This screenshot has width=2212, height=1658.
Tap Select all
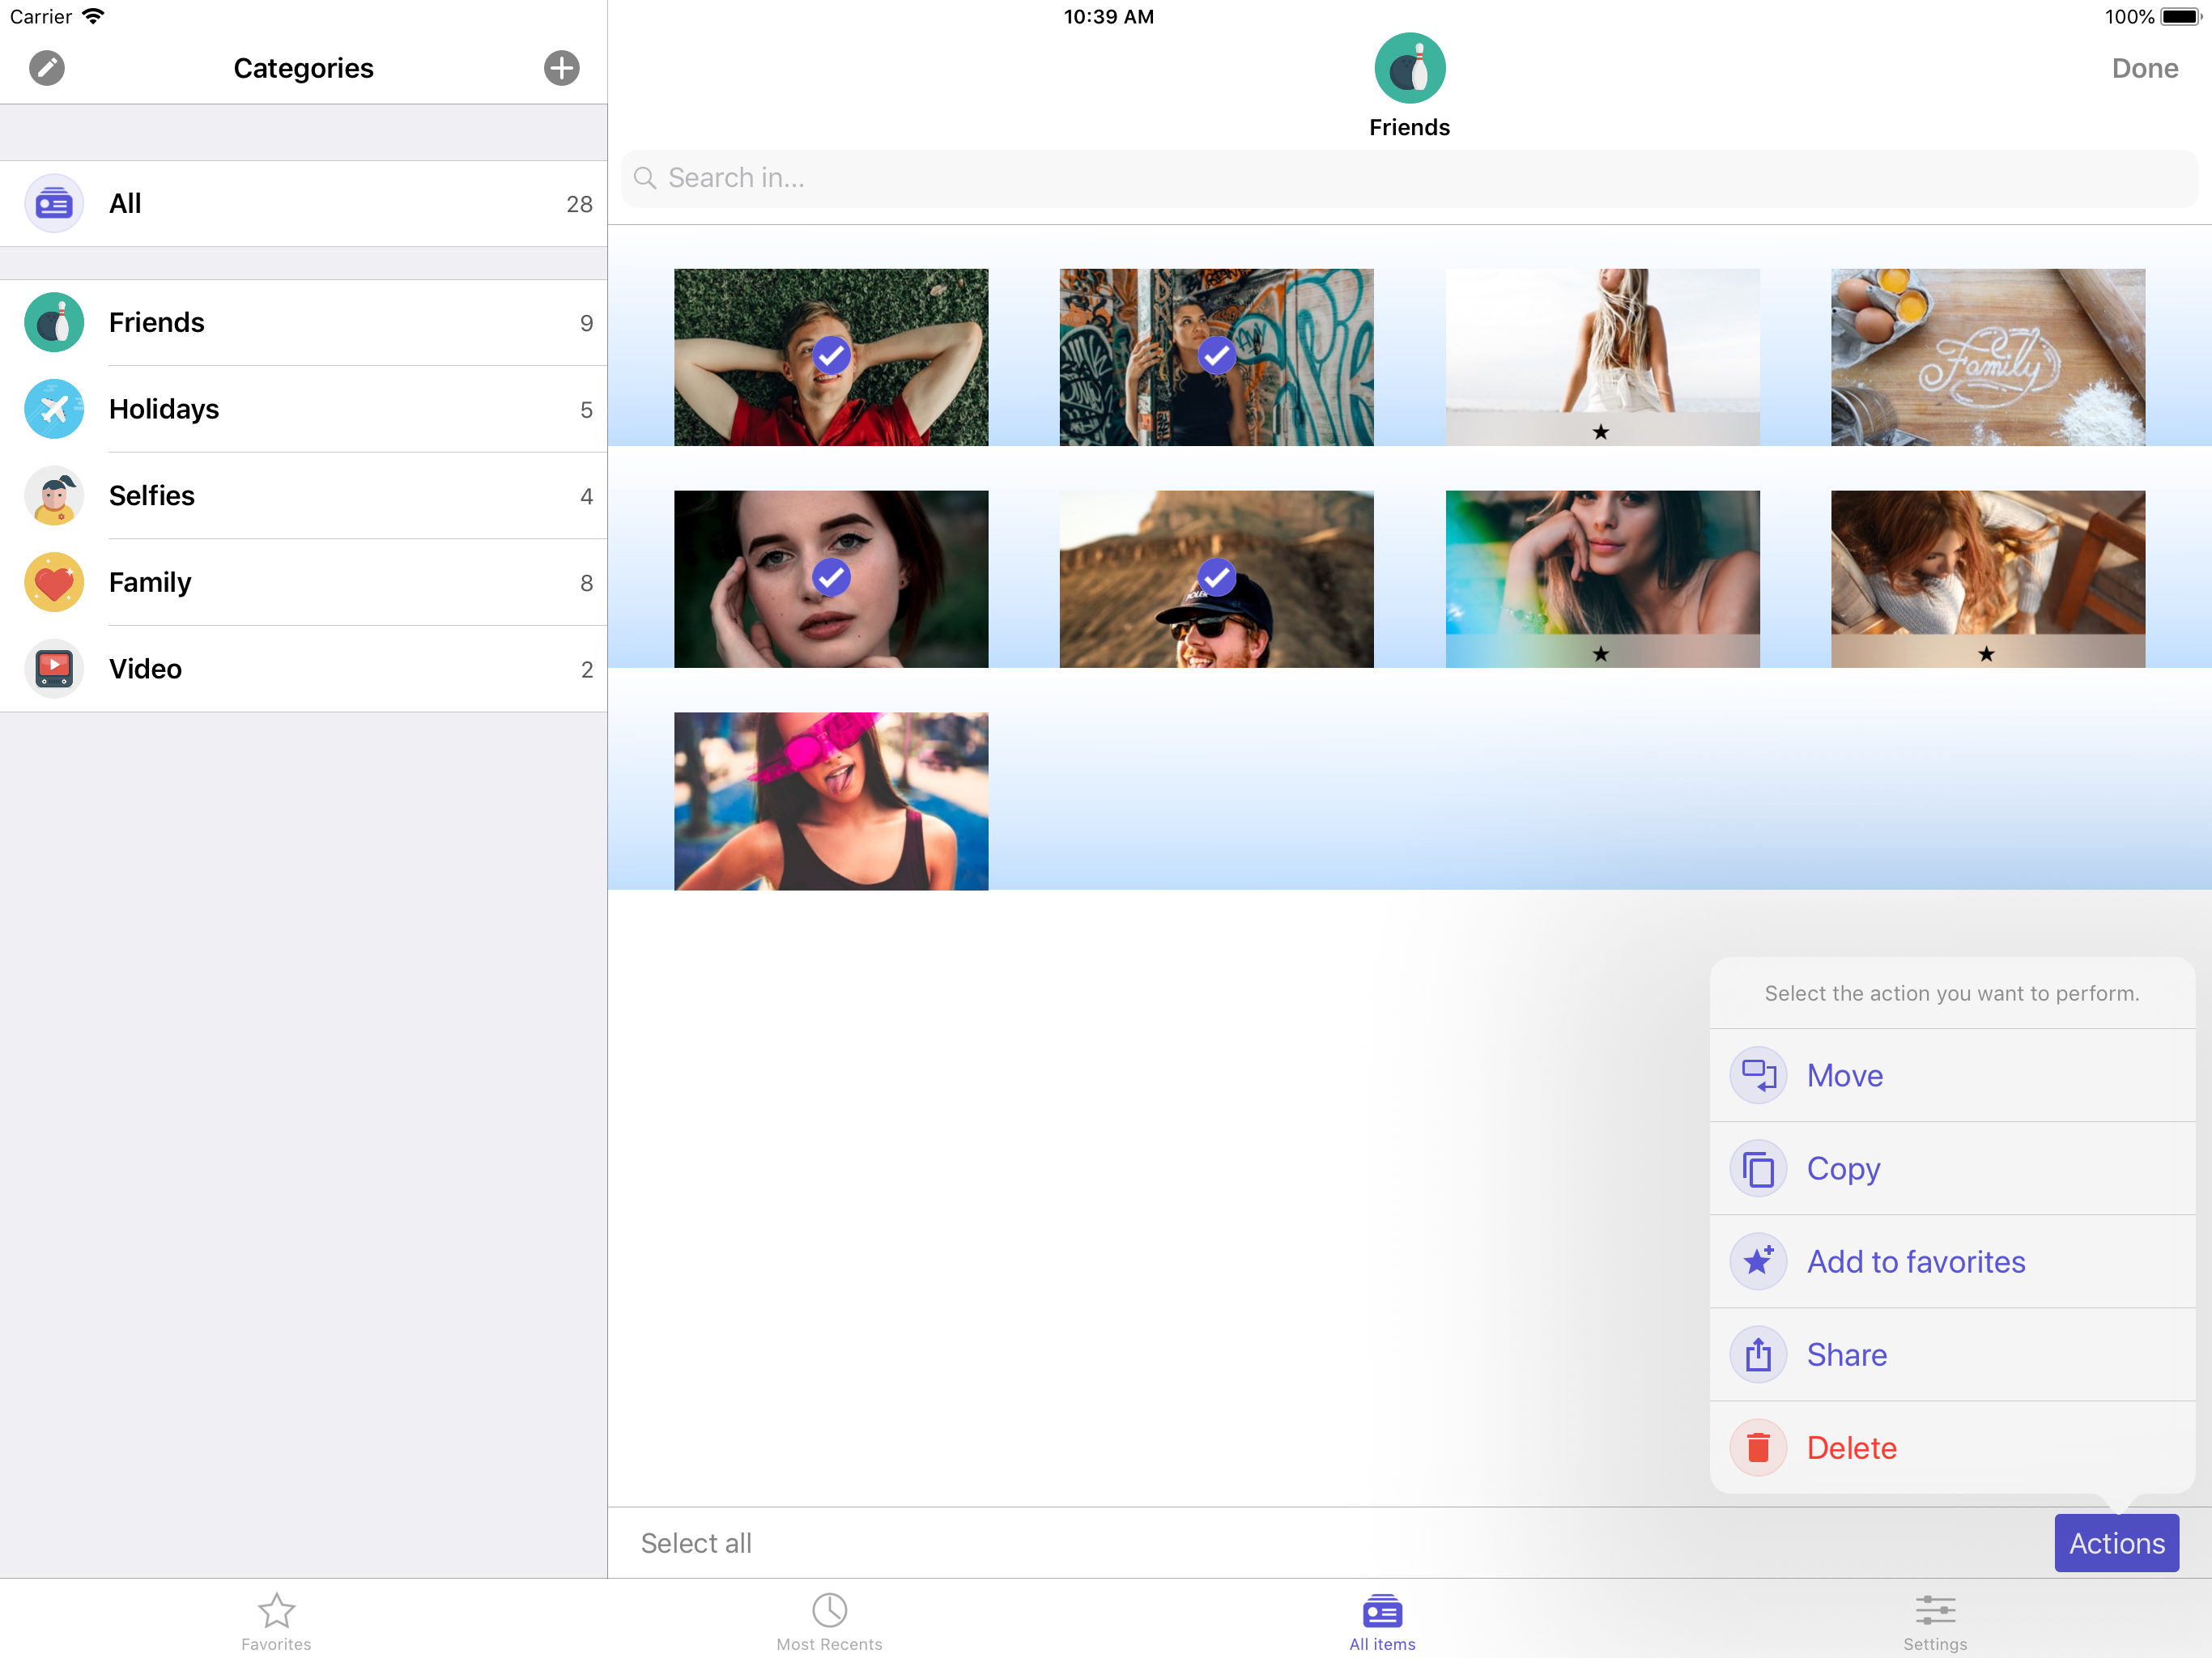[696, 1543]
